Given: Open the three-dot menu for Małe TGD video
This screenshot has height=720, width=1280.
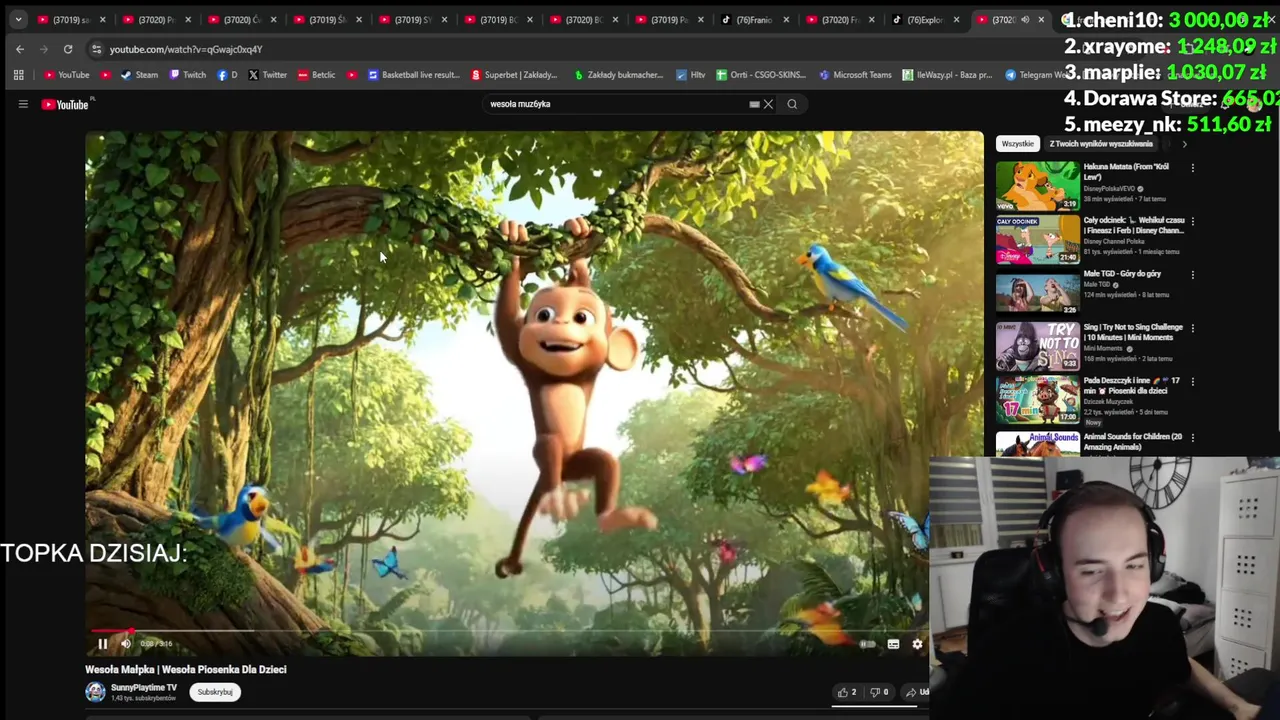Looking at the screenshot, I should [1192, 274].
